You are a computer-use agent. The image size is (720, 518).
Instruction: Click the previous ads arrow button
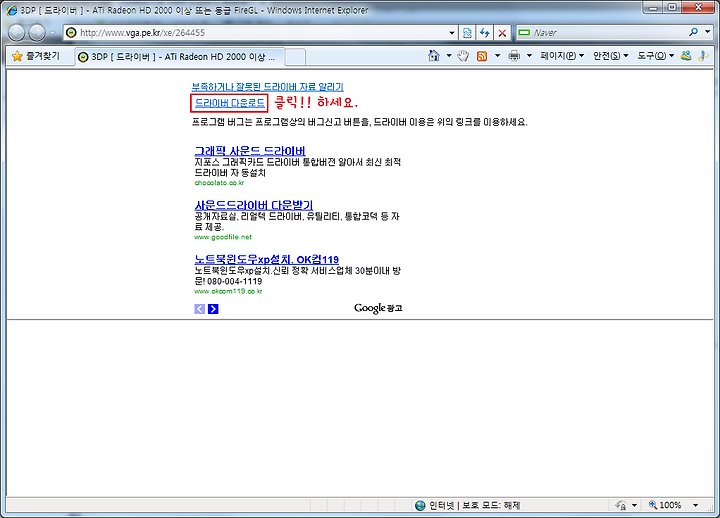point(200,309)
